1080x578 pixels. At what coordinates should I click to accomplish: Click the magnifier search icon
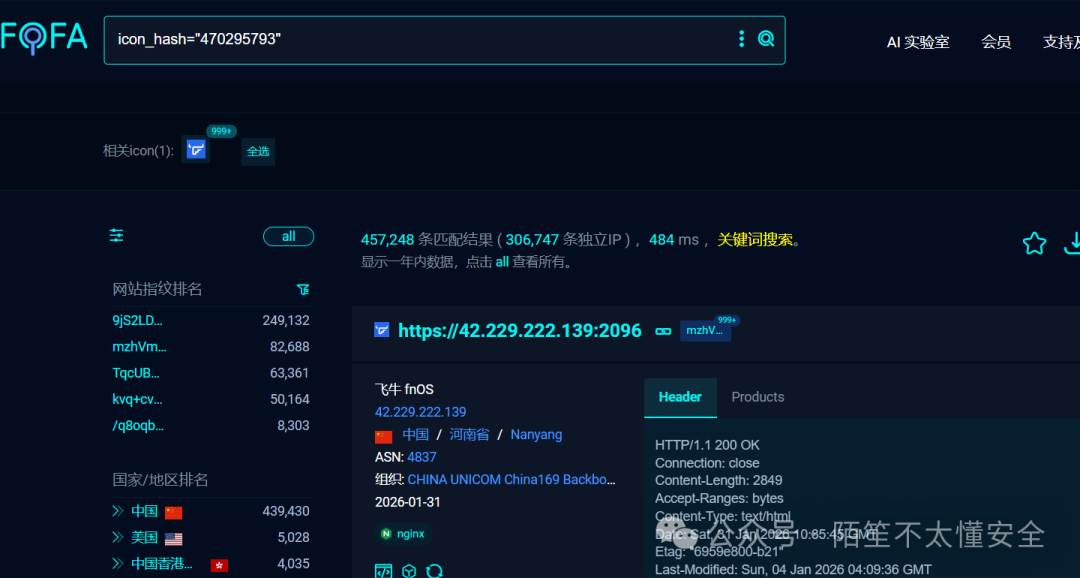[x=766, y=38]
